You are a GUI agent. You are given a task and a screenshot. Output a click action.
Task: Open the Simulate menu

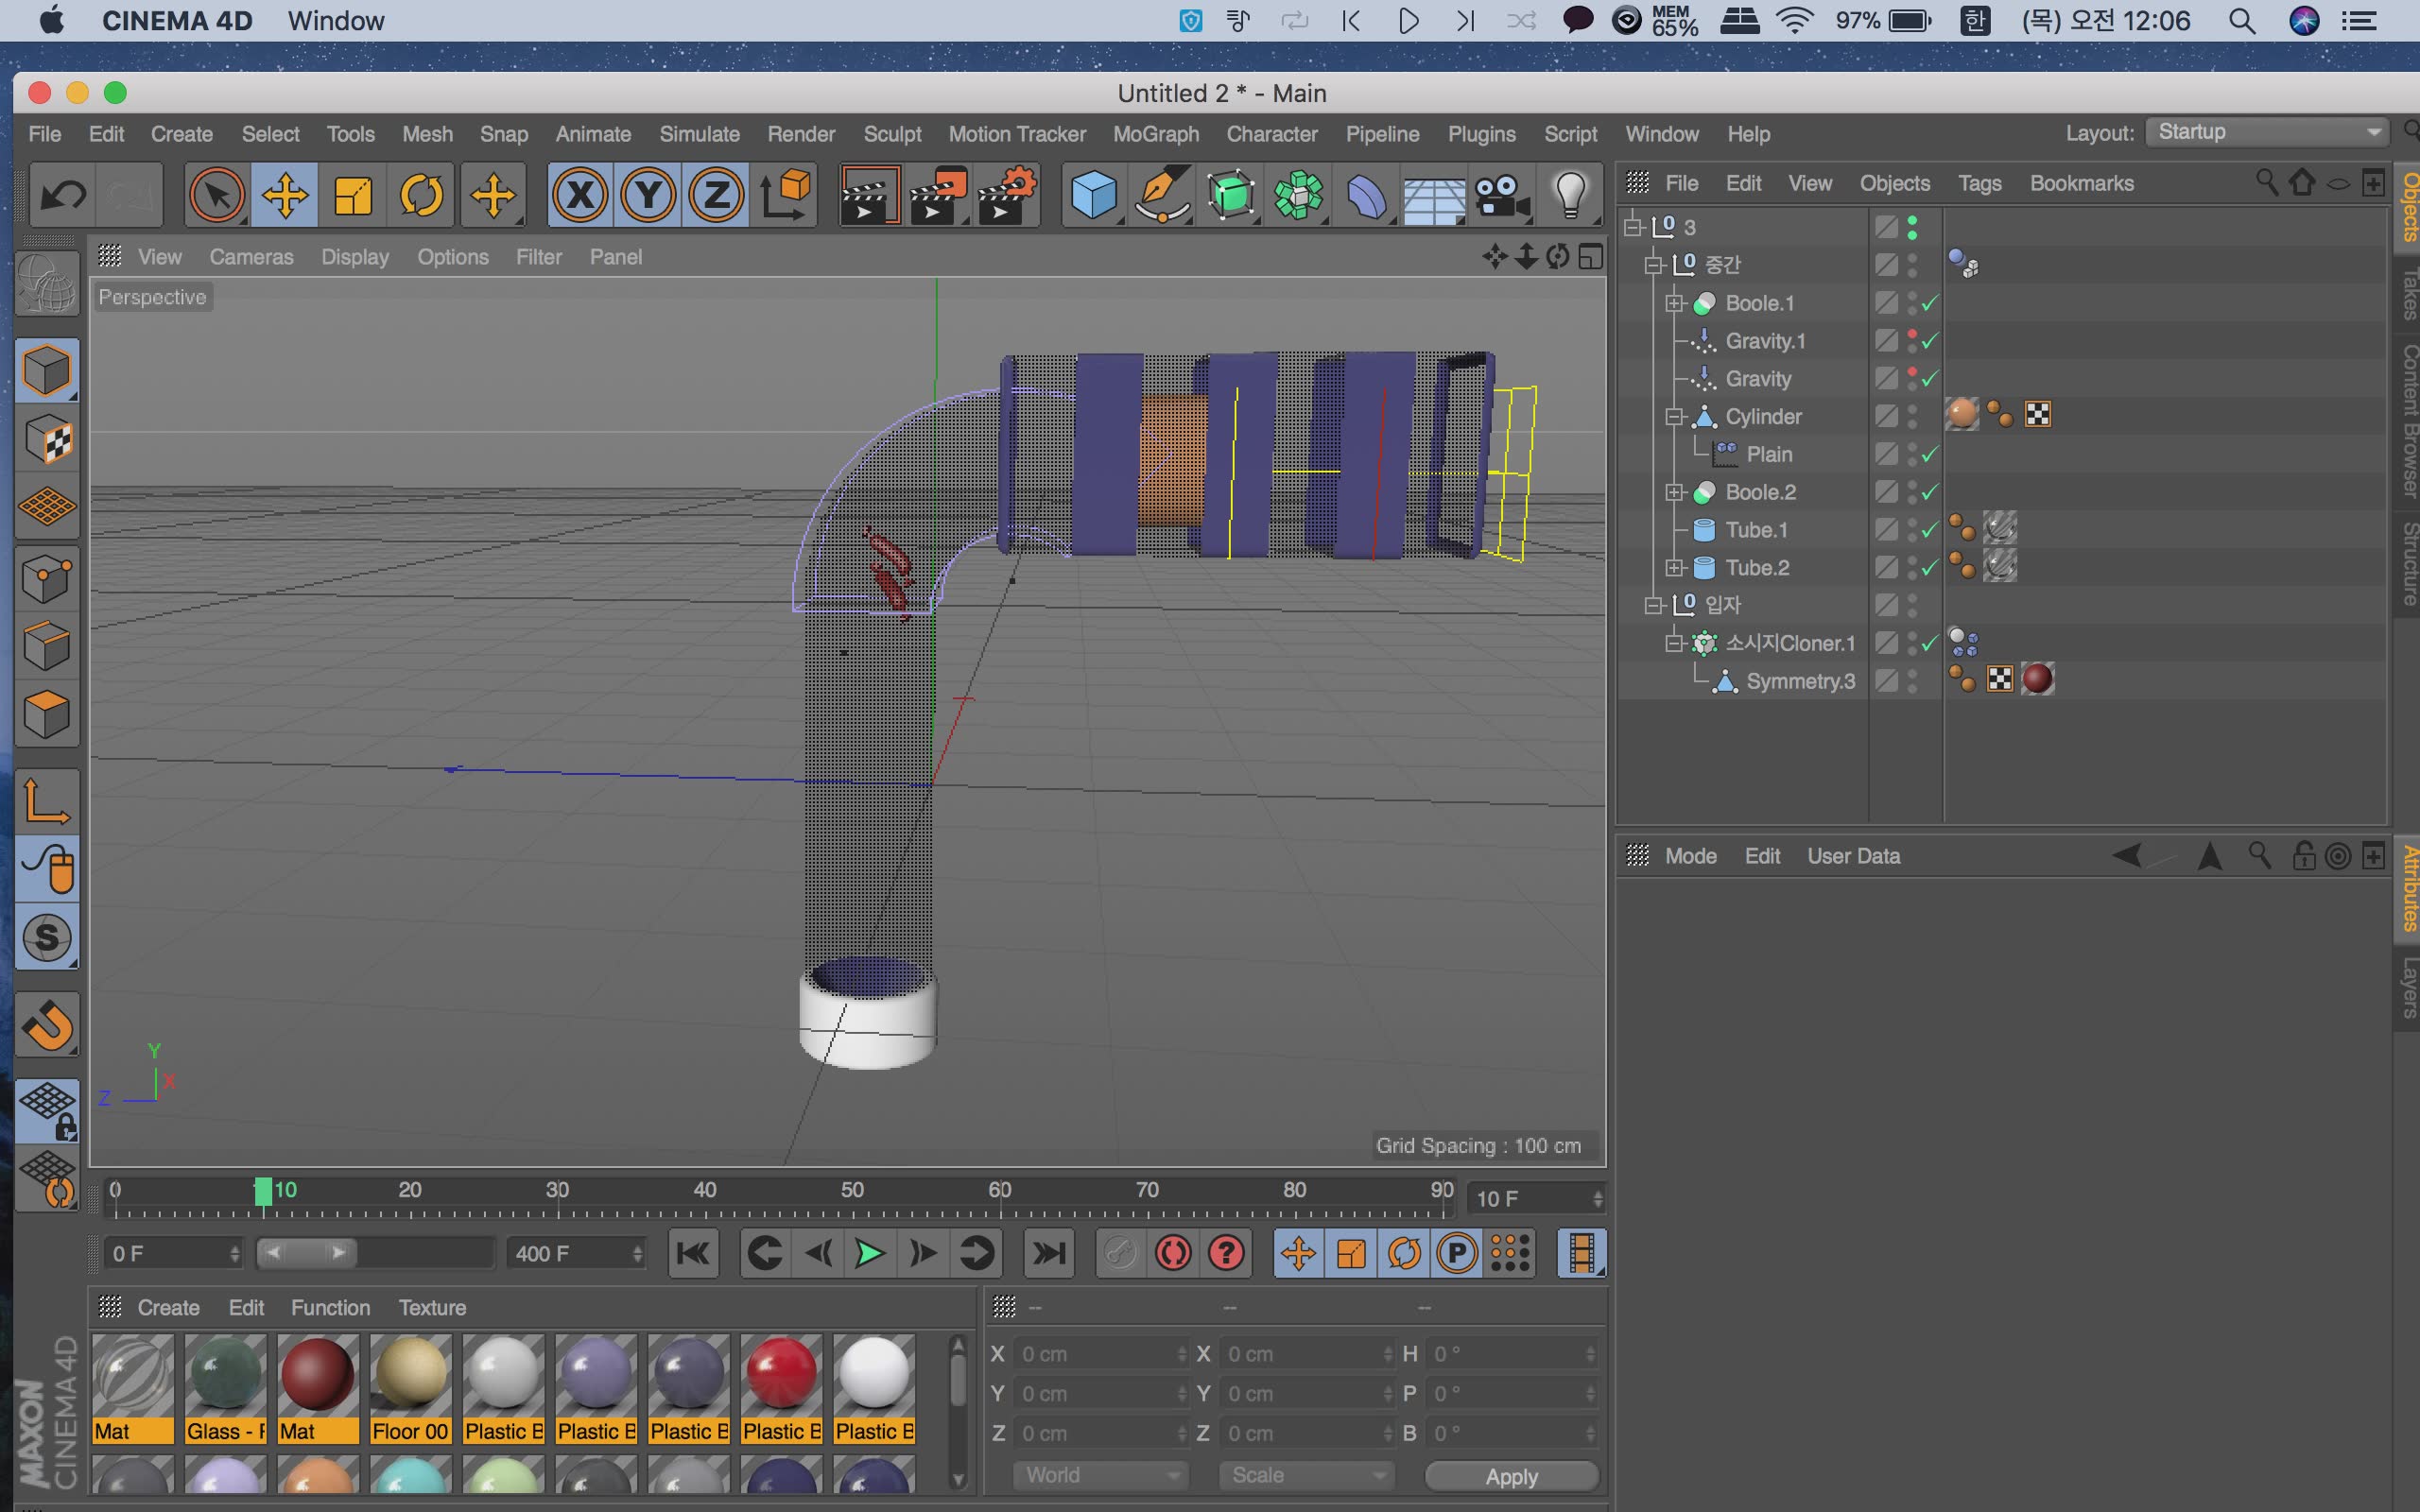click(699, 134)
